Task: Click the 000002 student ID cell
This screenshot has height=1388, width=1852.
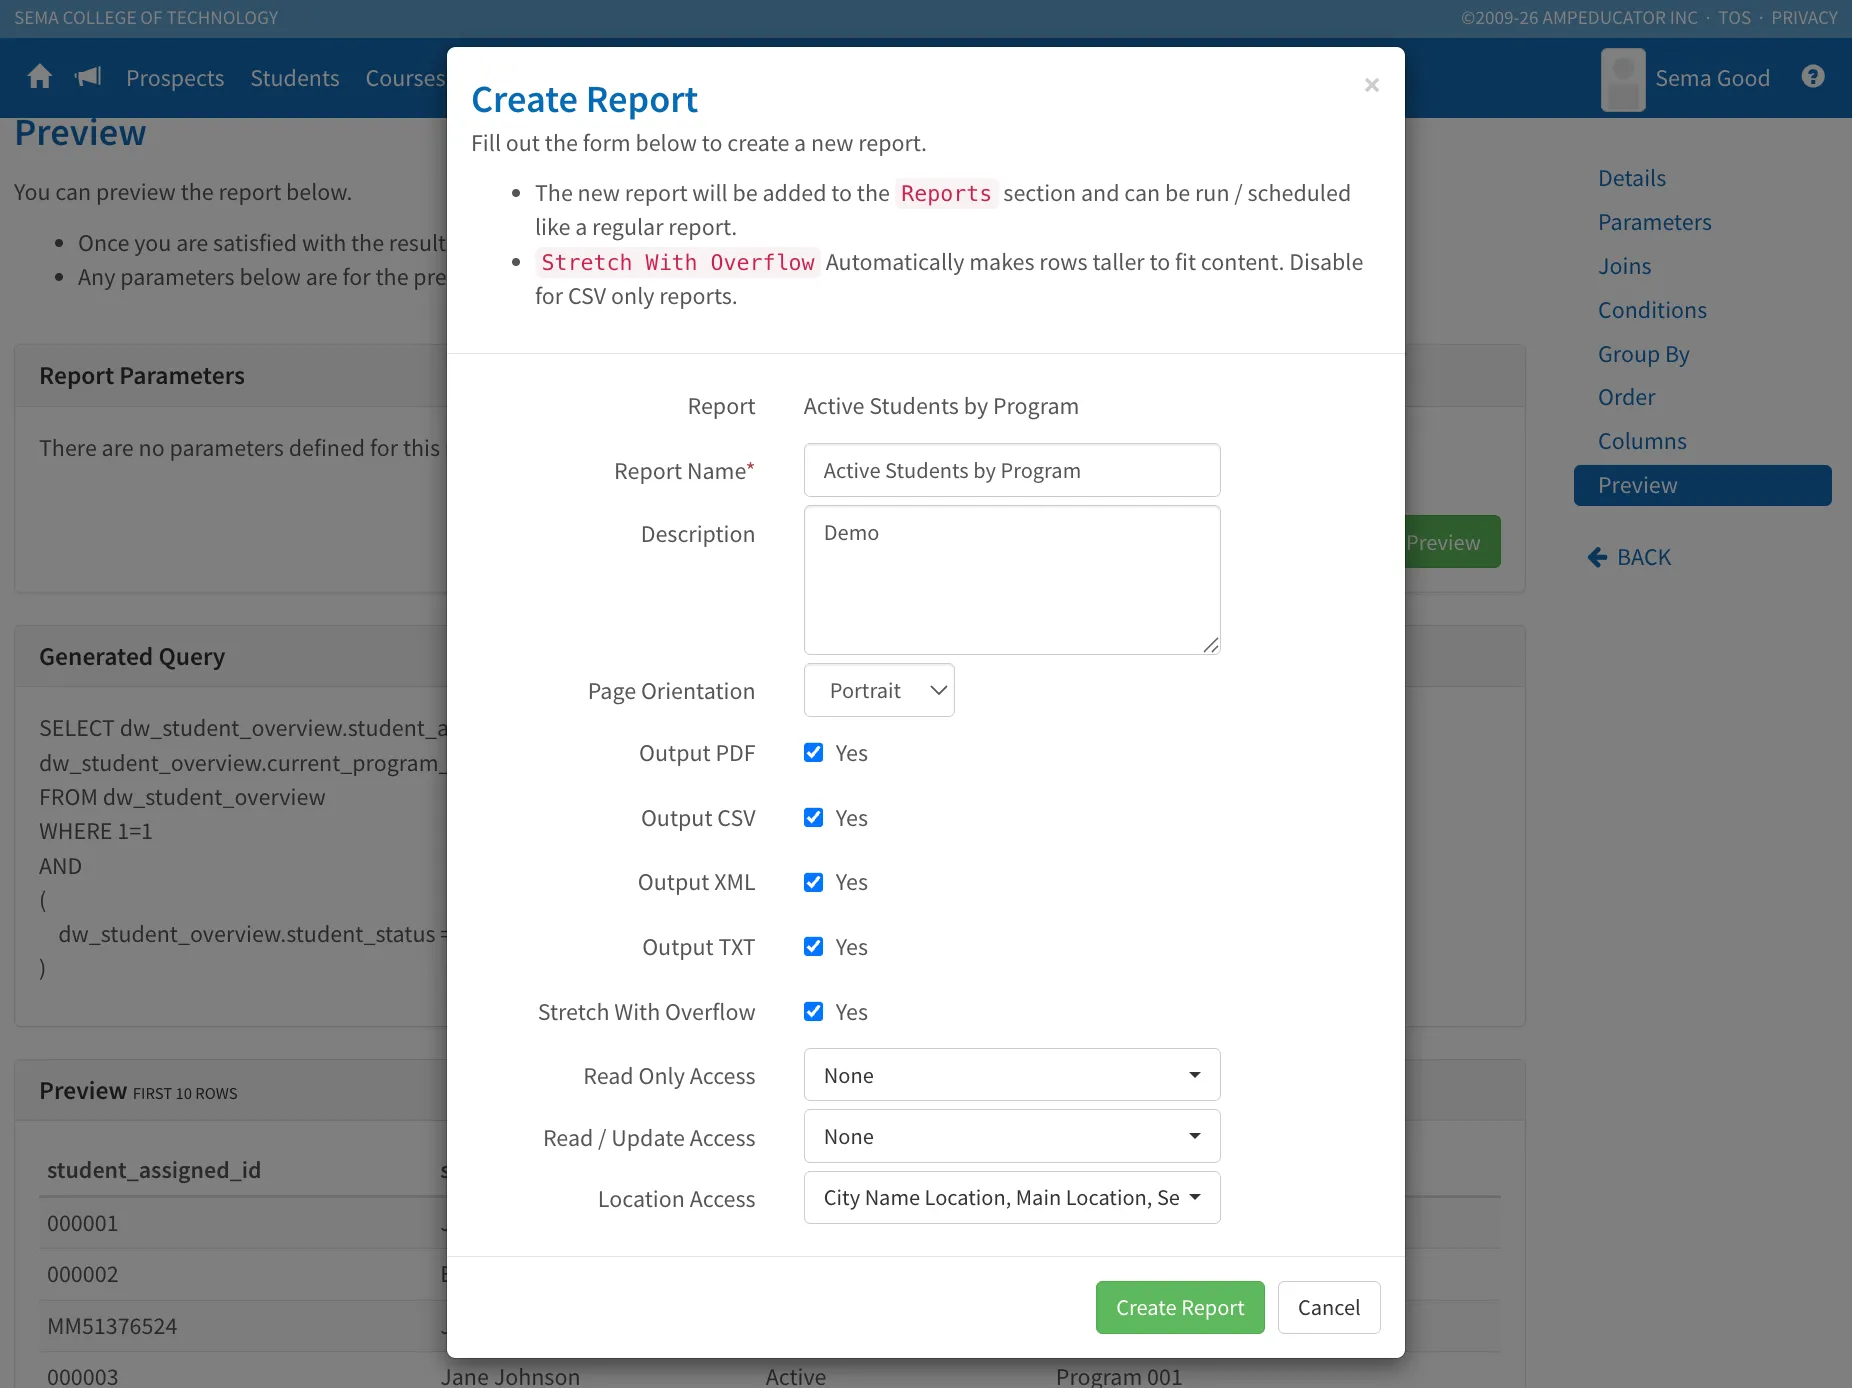Action: (83, 1274)
